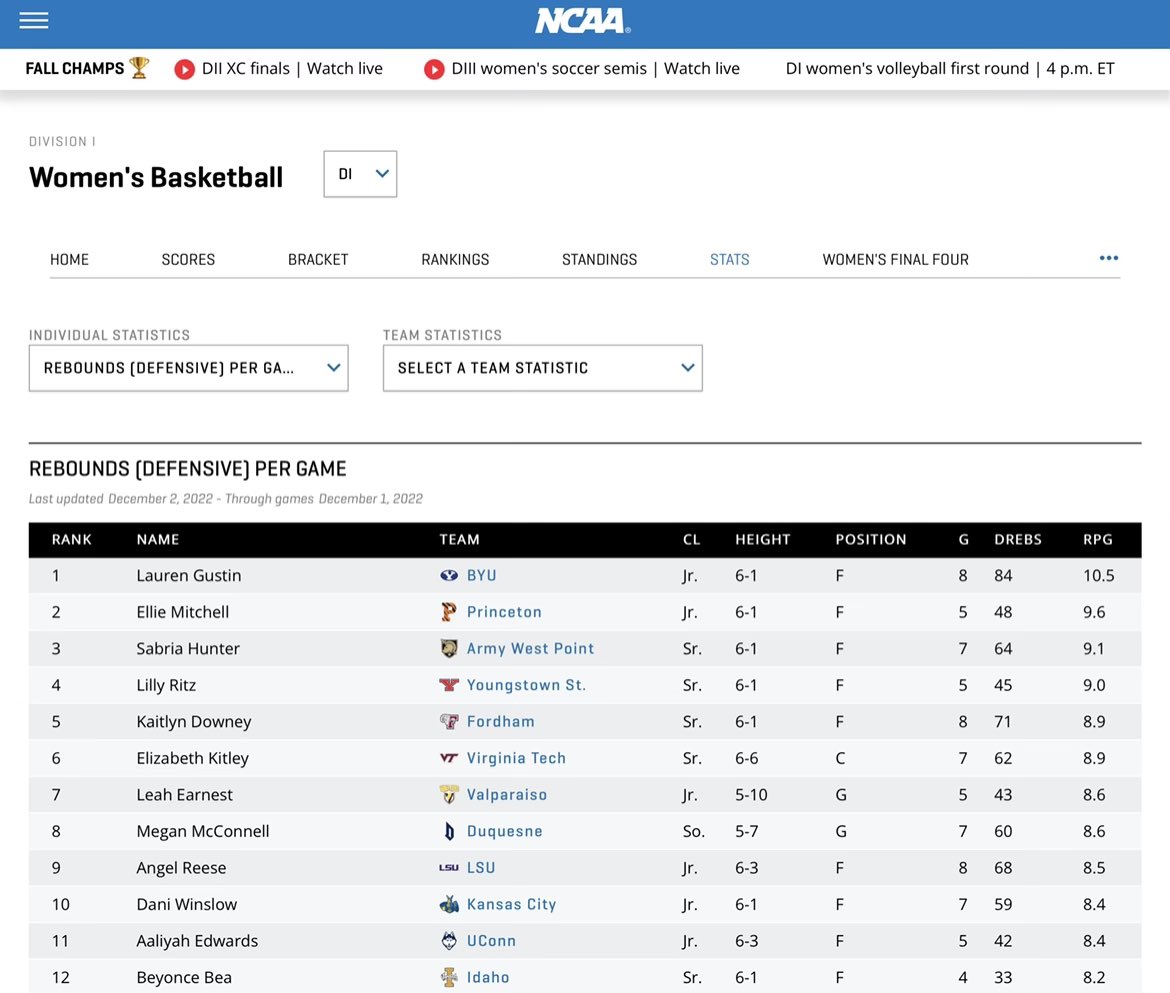Open DIII women's soccer semis link

pyautogui.click(x=595, y=69)
